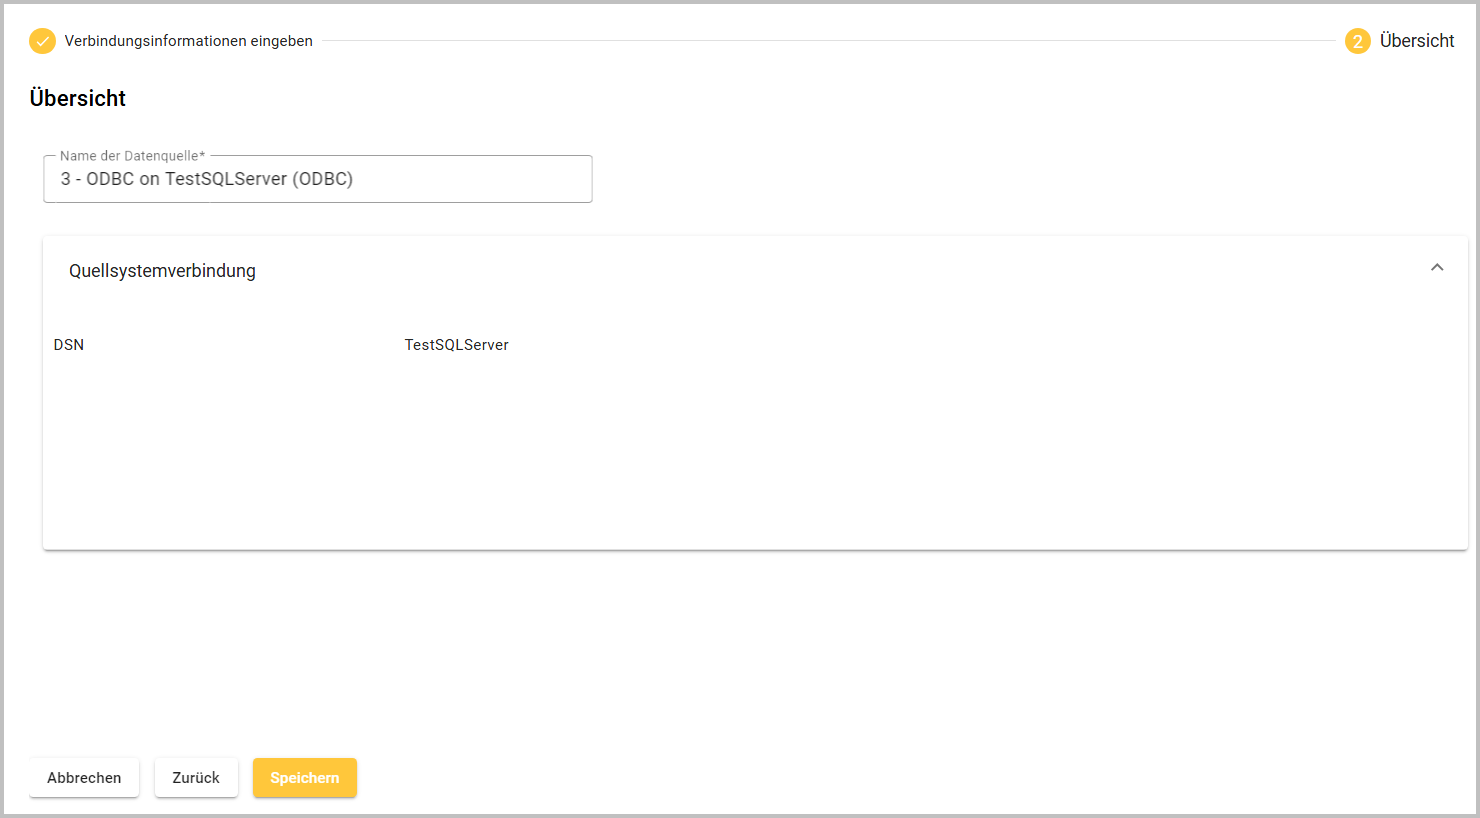The image size is (1480, 818).
Task: Click the bold Übersicht page heading
Action: point(78,98)
